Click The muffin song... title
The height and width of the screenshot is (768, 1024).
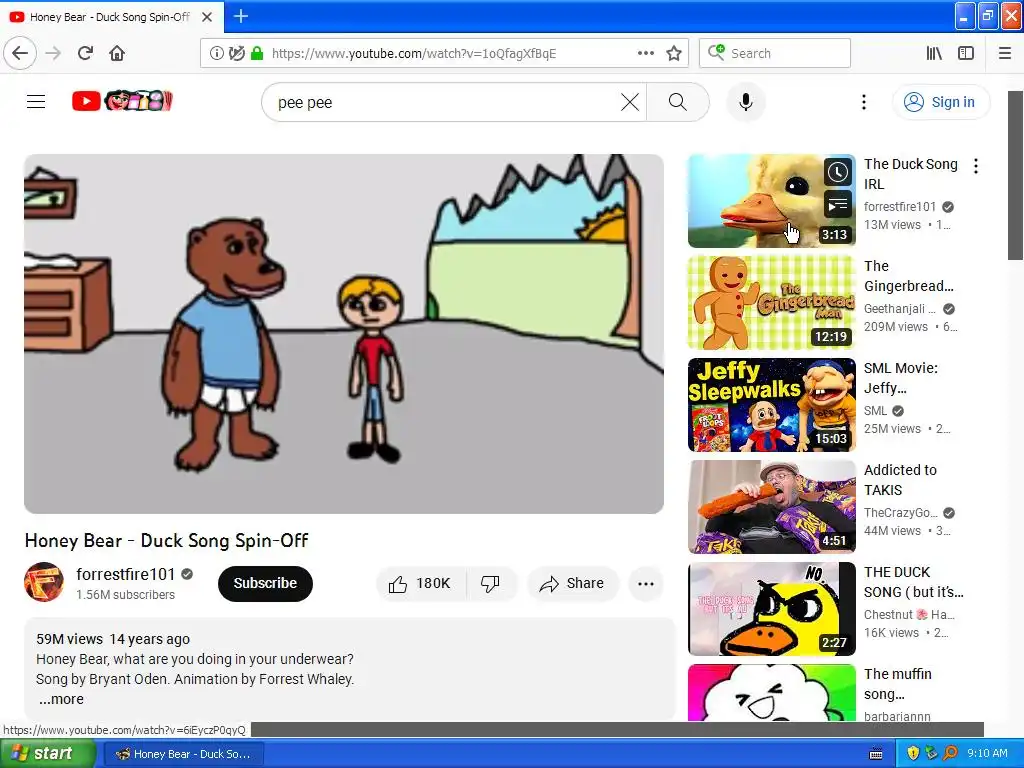click(x=897, y=684)
